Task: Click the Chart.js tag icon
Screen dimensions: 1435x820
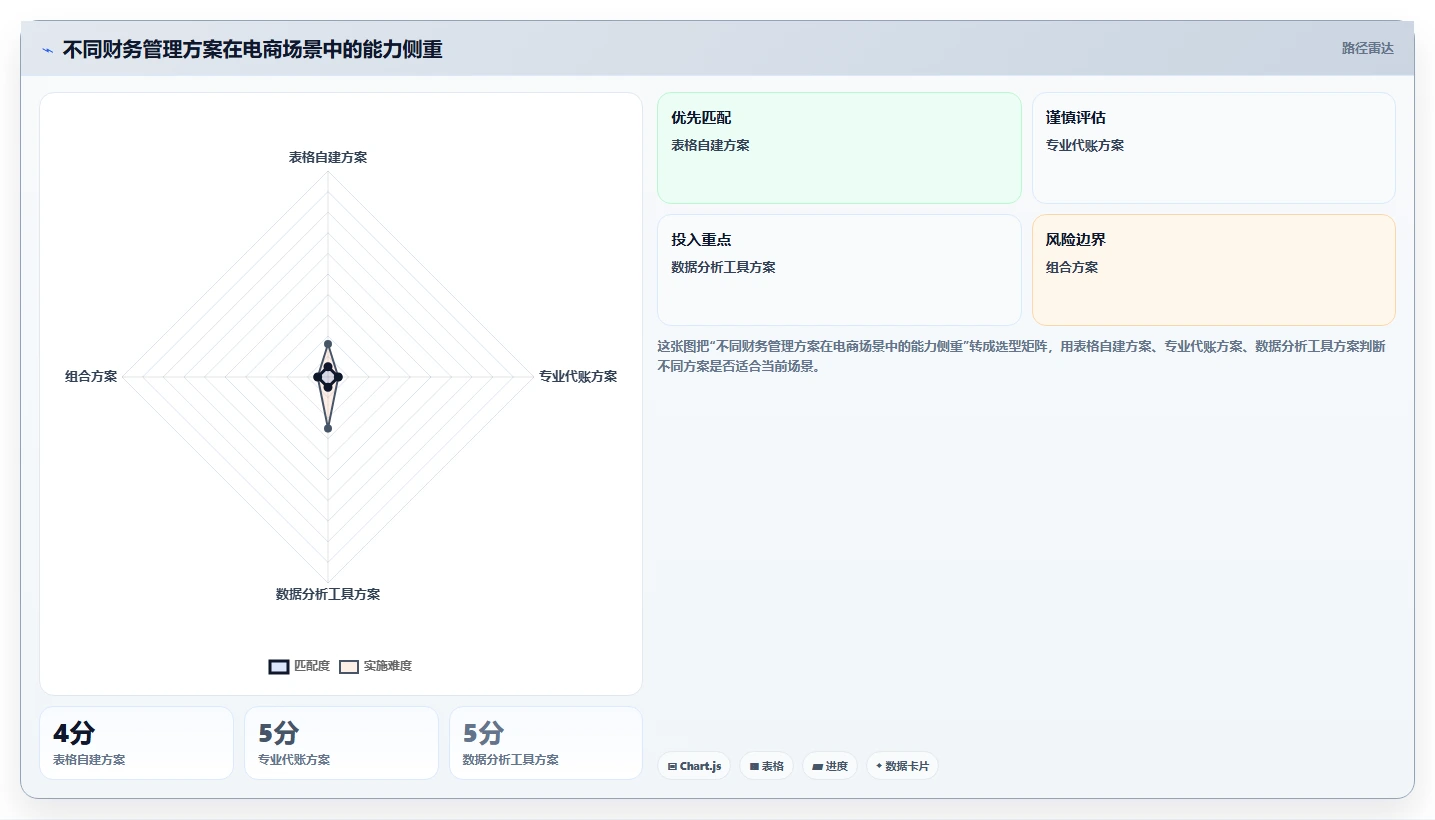Action: pyautogui.click(x=672, y=767)
